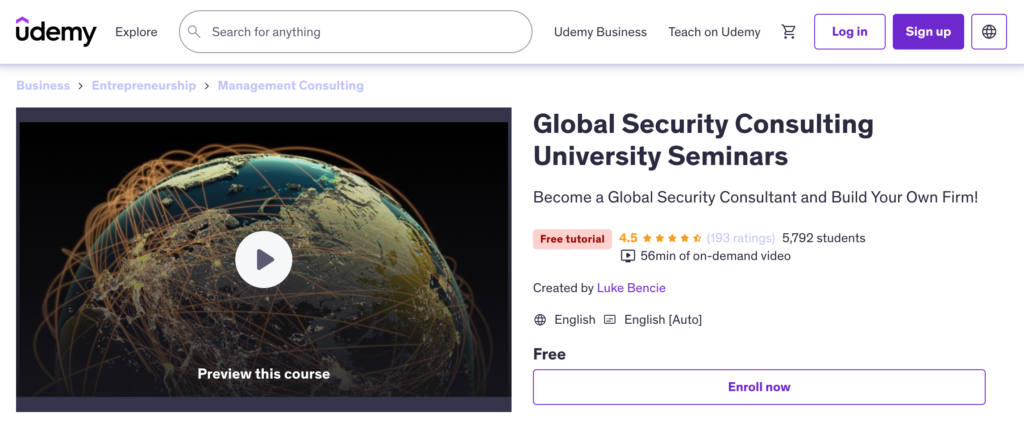Open instructor Luke Bencie's profile
The height and width of the screenshot is (429, 1024).
[631, 288]
